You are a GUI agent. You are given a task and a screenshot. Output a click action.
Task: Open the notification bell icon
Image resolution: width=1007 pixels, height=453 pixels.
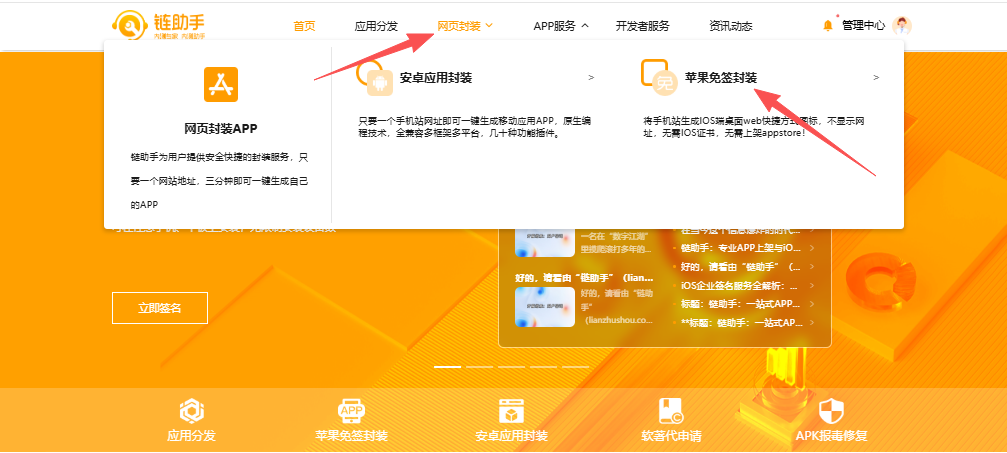pyautogui.click(x=827, y=26)
